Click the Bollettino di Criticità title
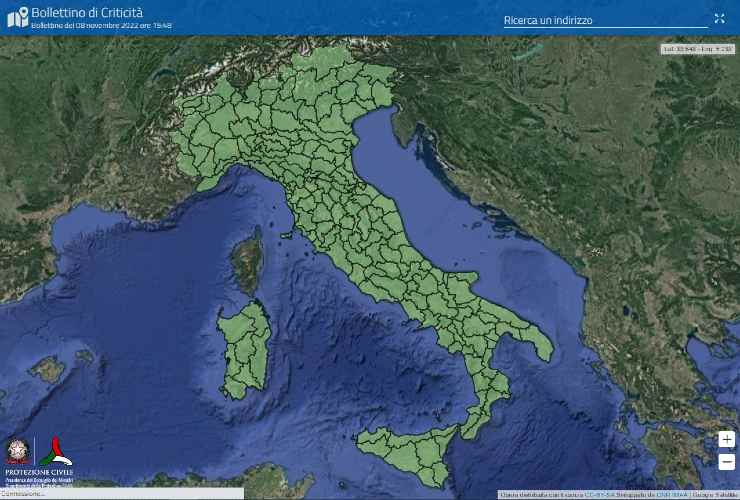This screenshot has height=500, width=740. click(x=87, y=12)
